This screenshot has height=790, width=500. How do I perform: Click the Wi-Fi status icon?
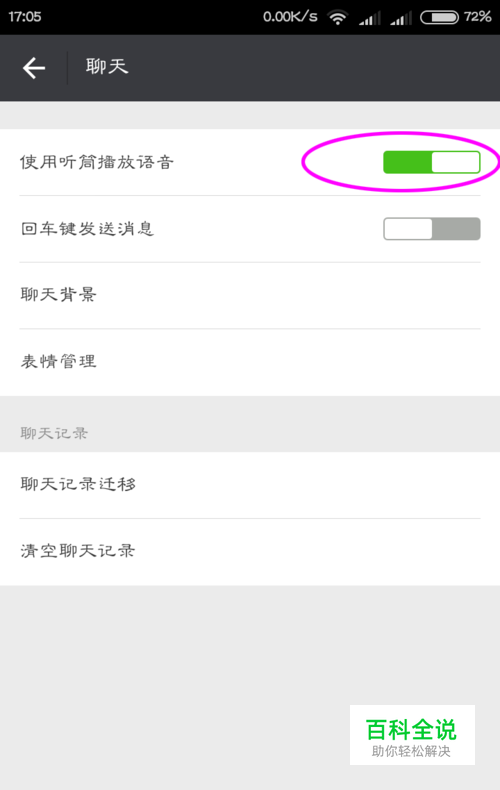[x=337, y=17]
